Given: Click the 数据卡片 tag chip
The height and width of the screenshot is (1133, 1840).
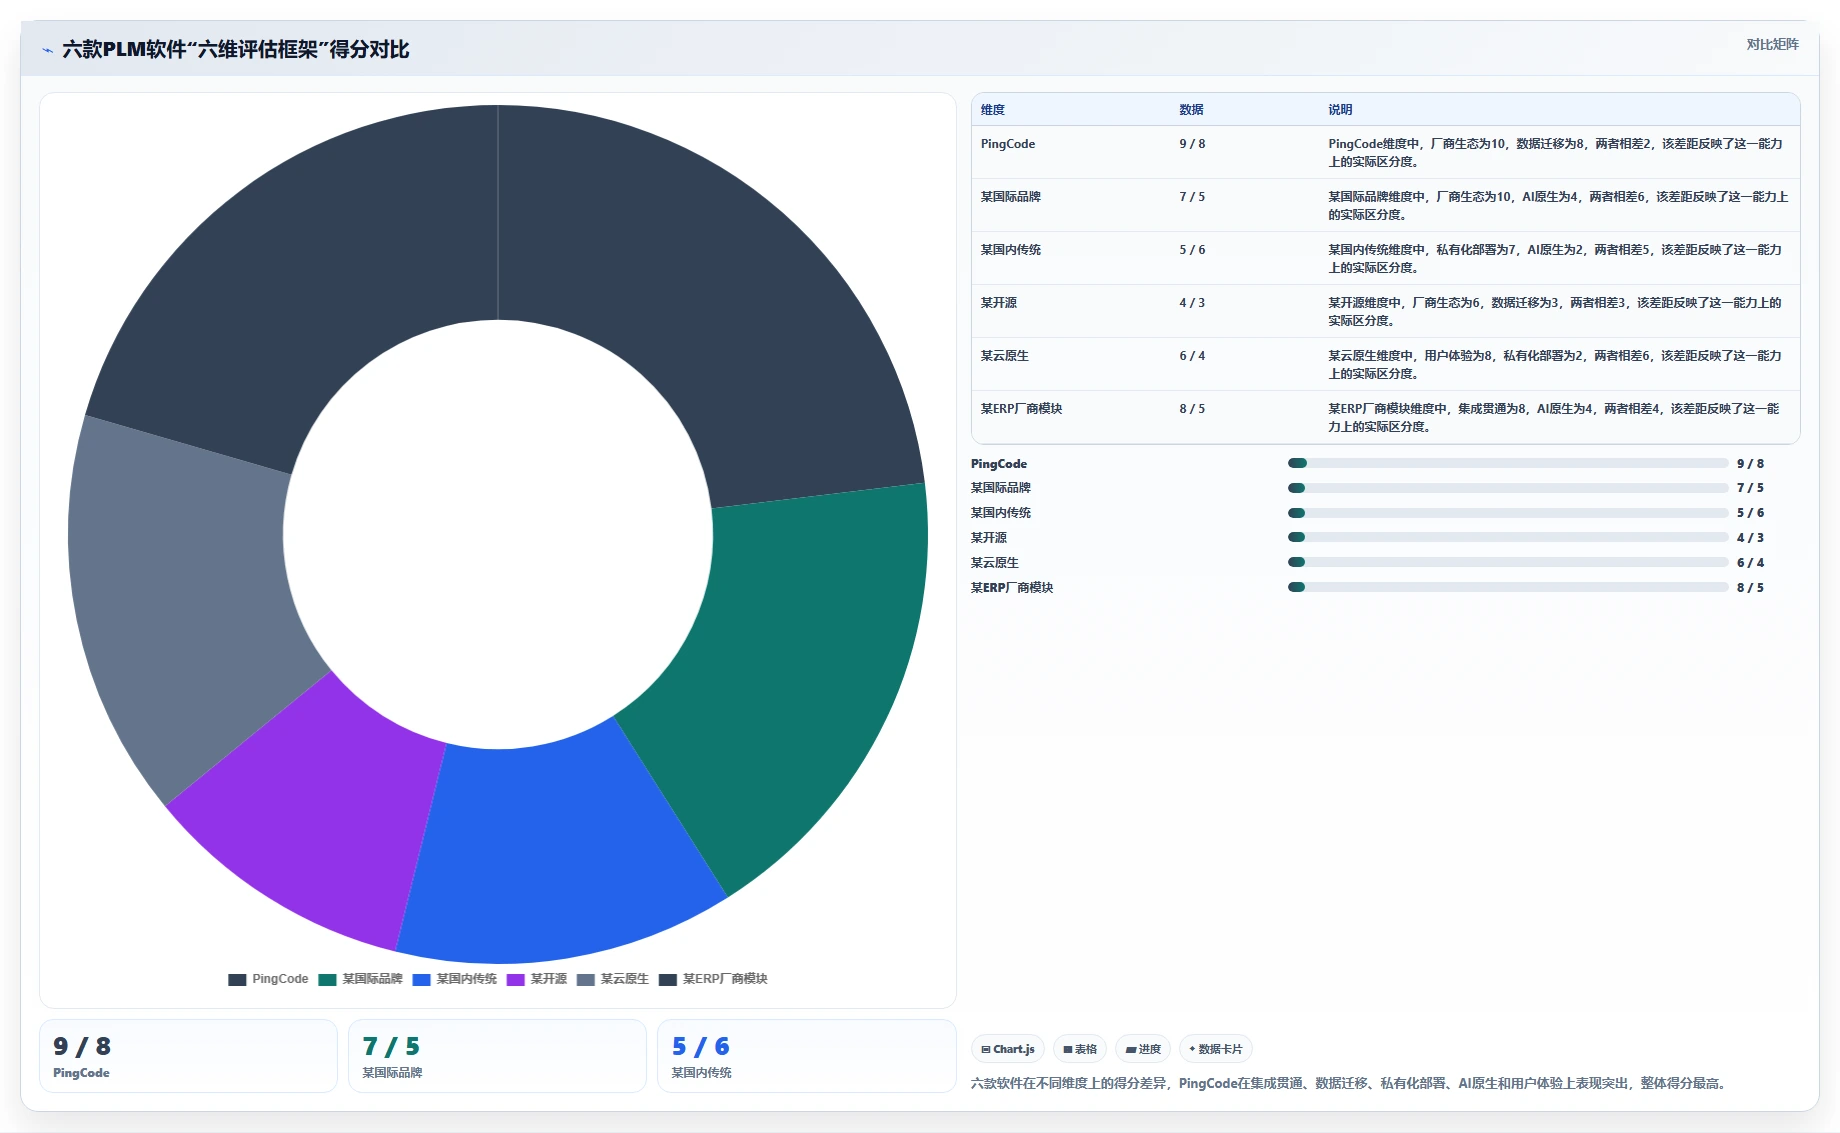Looking at the screenshot, I should (x=1216, y=1049).
